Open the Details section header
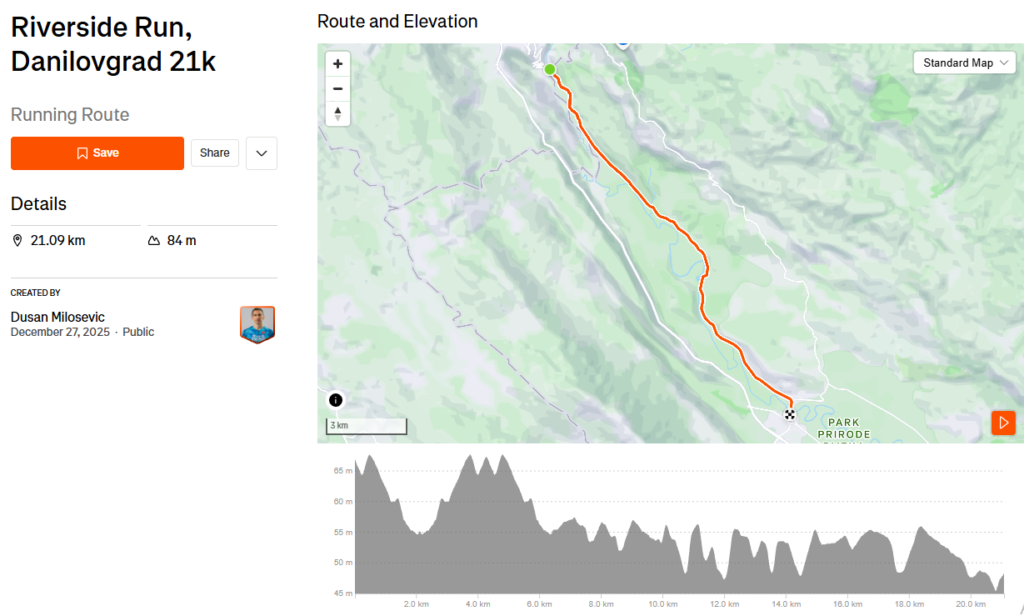The height and width of the screenshot is (616, 1024). point(38,204)
